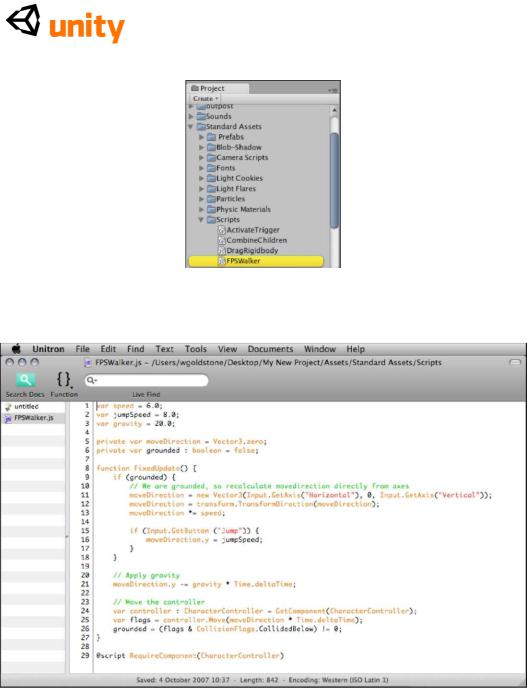Image resolution: width=527 pixels, height=688 pixels.
Task: Click the '// Apply gravity' comment line
Action: tap(147, 575)
